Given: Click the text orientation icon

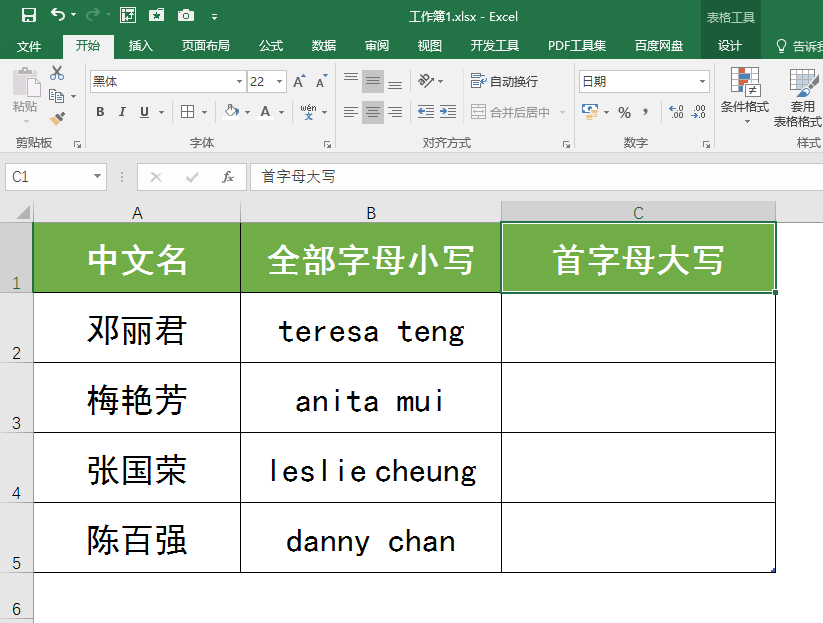Looking at the screenshot, I should coord(426,81).
